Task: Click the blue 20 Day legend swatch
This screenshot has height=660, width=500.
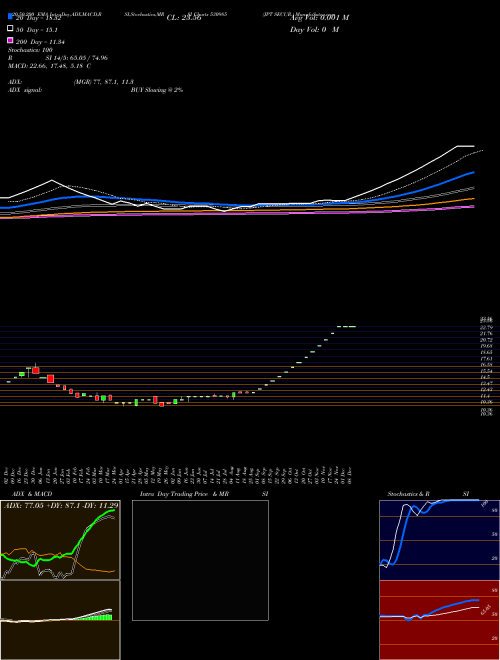Action: pos(10,16)
